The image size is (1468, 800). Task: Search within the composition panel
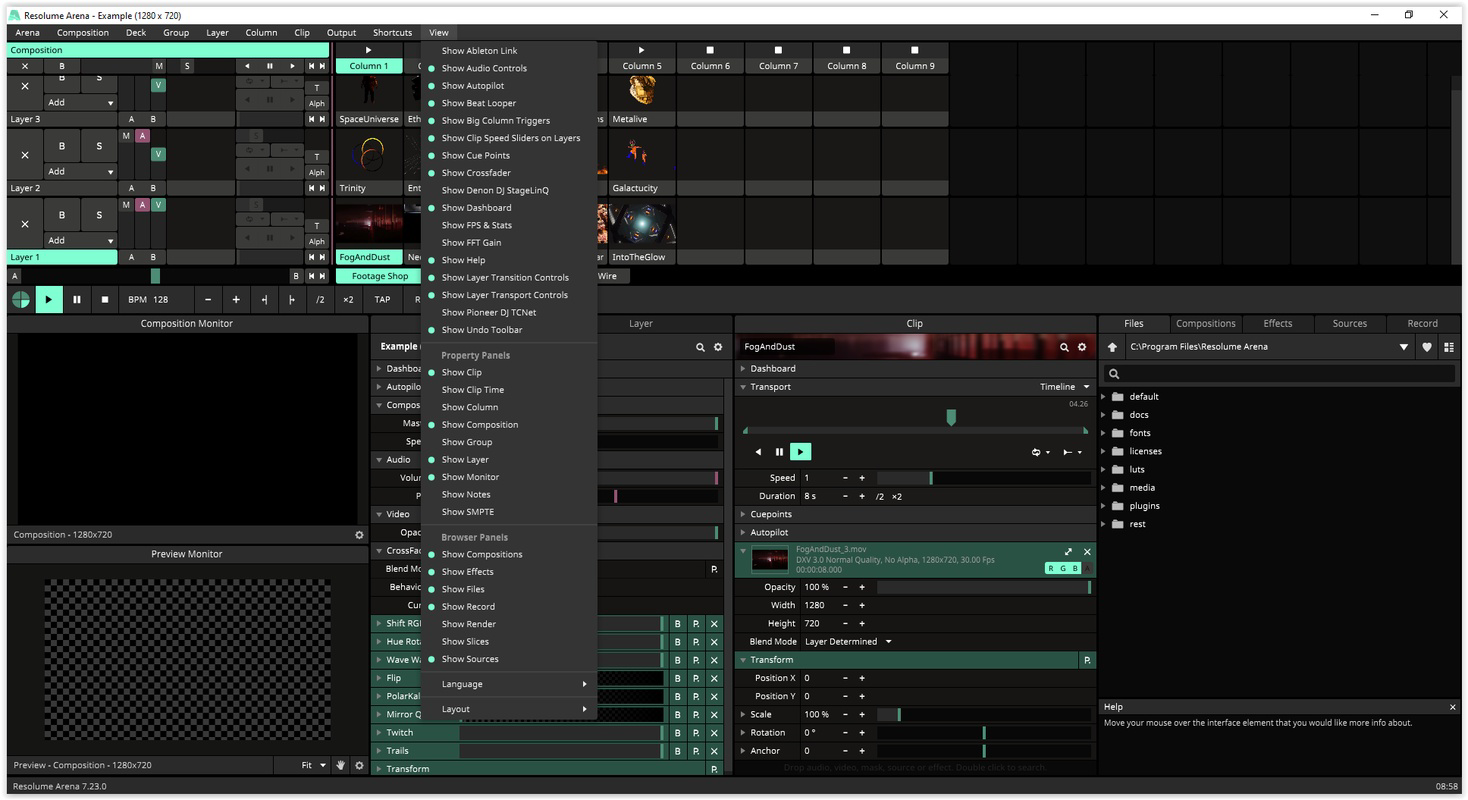click(x=700, y=347)
